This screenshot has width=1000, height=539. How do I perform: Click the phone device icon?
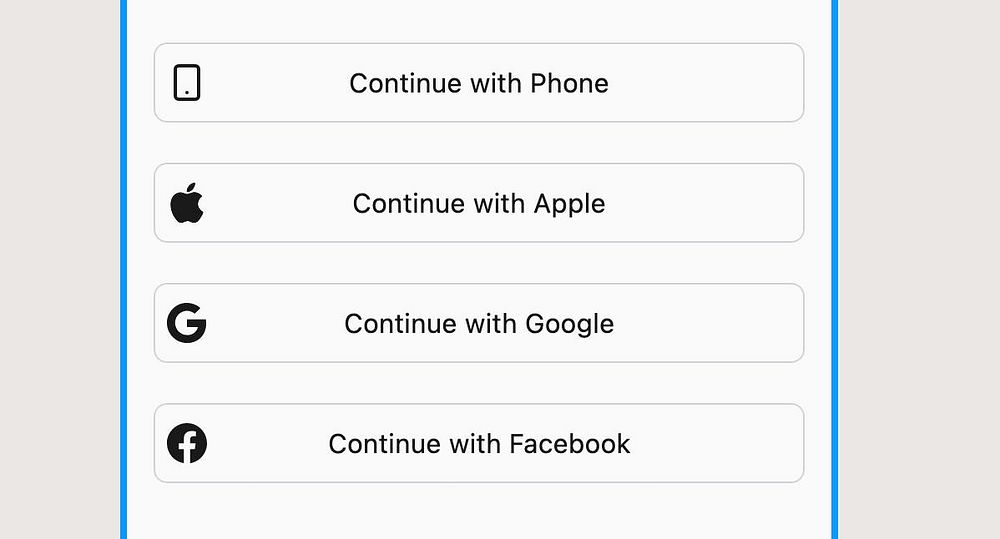coord(187,83)
